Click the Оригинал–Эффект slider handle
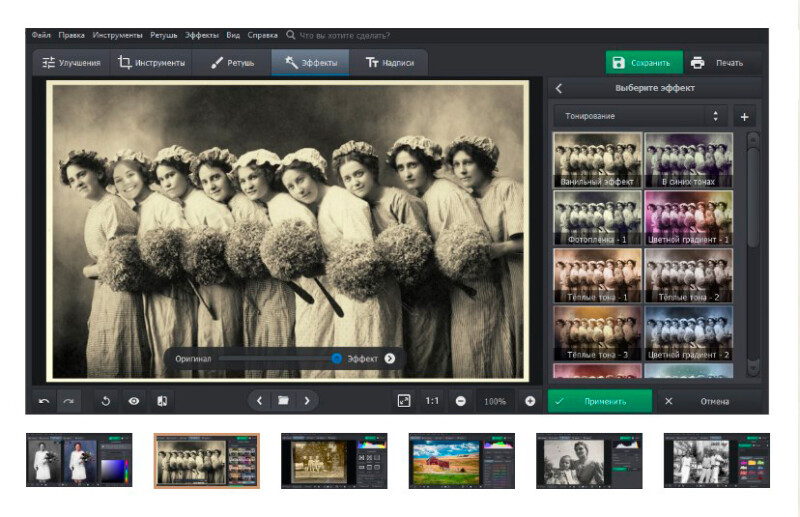This screenshot has width=800, height=517. click(337, 358)
